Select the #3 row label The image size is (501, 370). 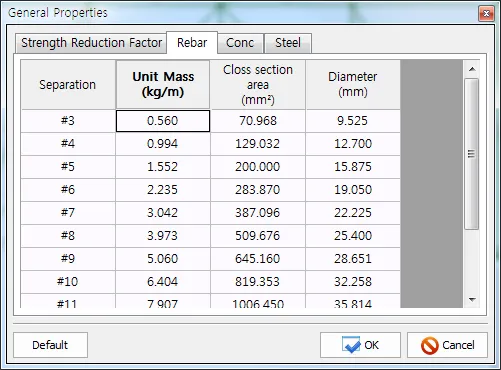coord(68,121)
